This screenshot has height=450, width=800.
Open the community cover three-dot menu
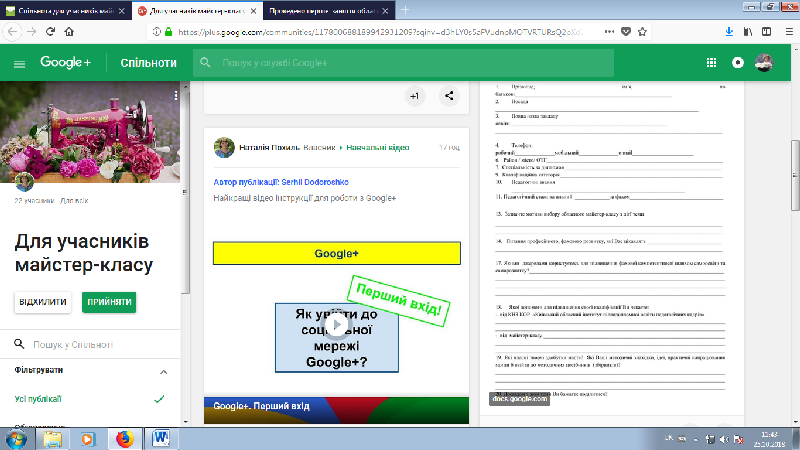[176, 95]
